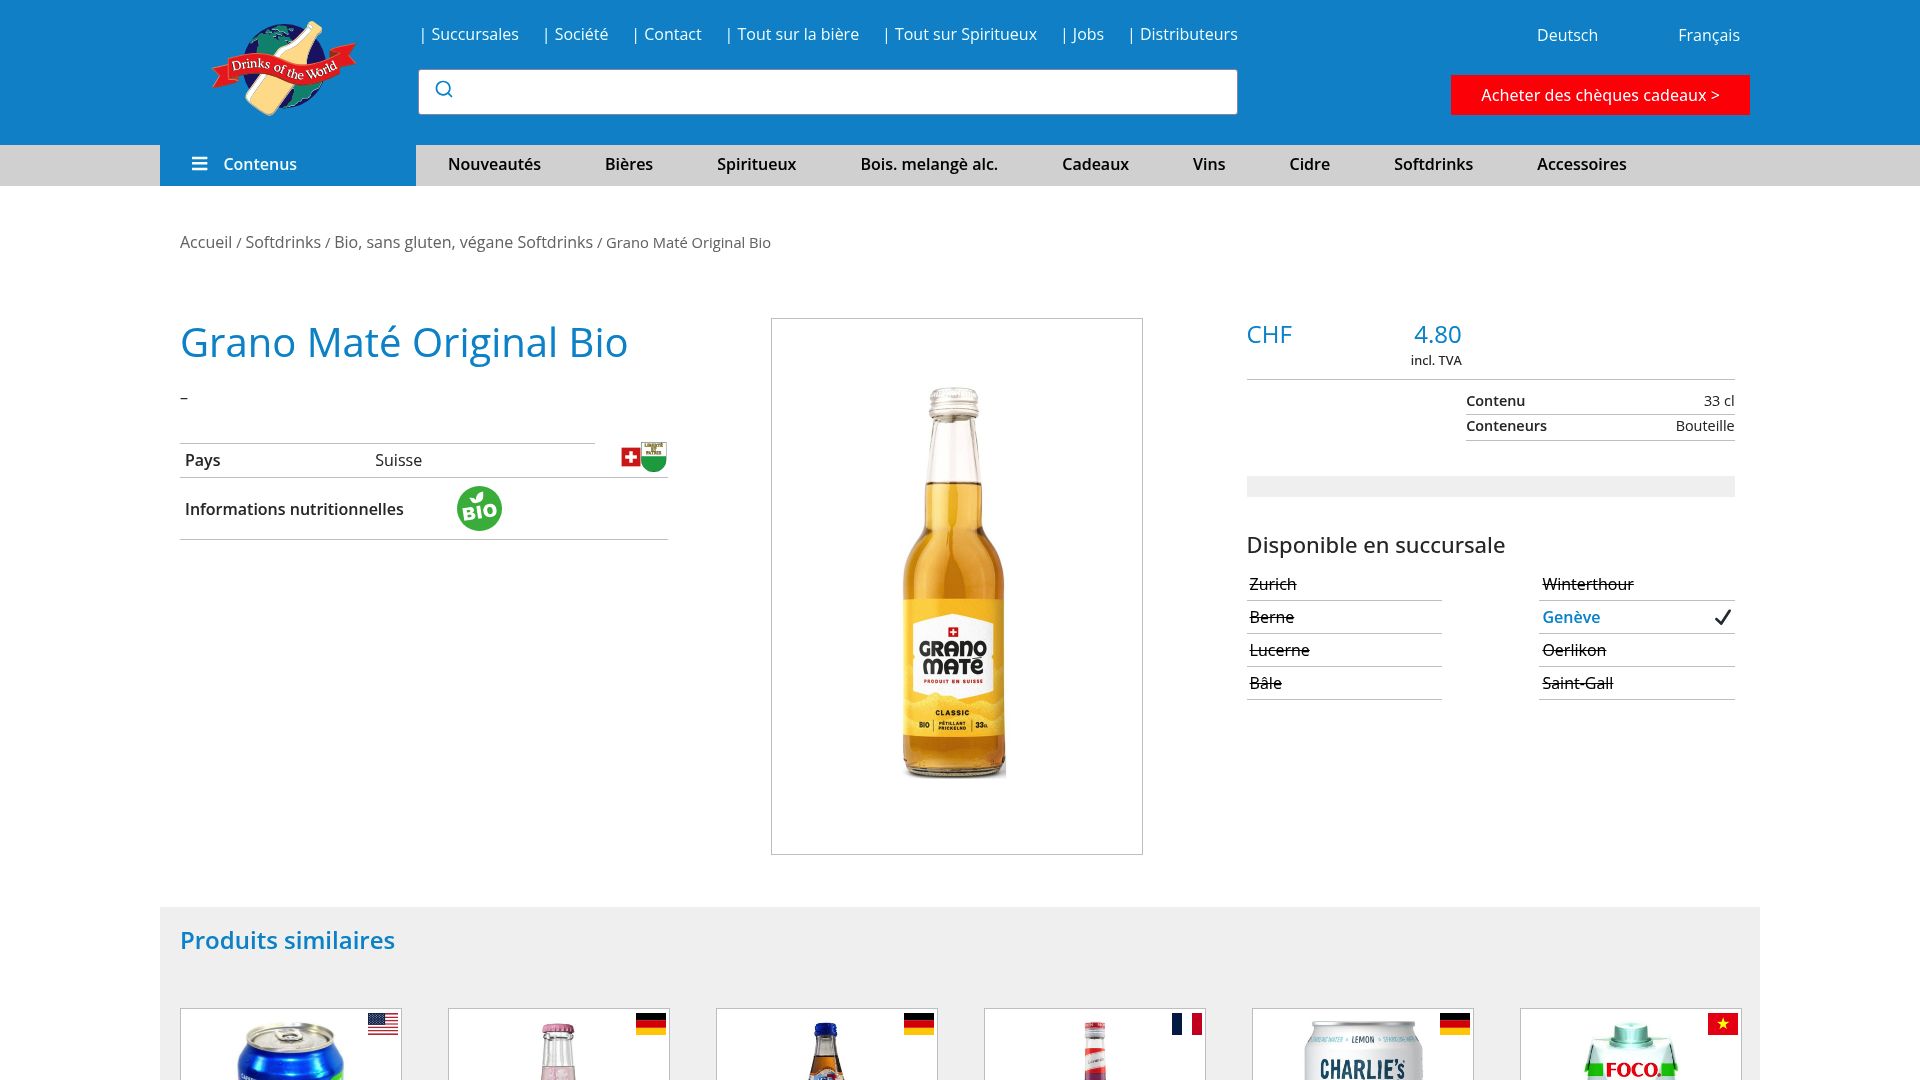Open the hamburger Contenus menu icon

click(x=200, y=164)
